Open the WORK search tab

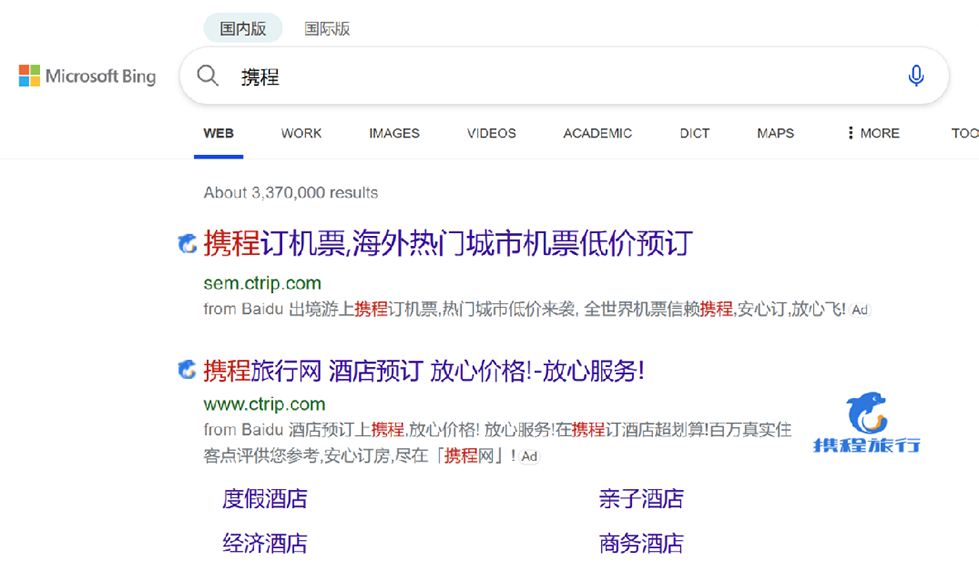(x=301, y=133)
